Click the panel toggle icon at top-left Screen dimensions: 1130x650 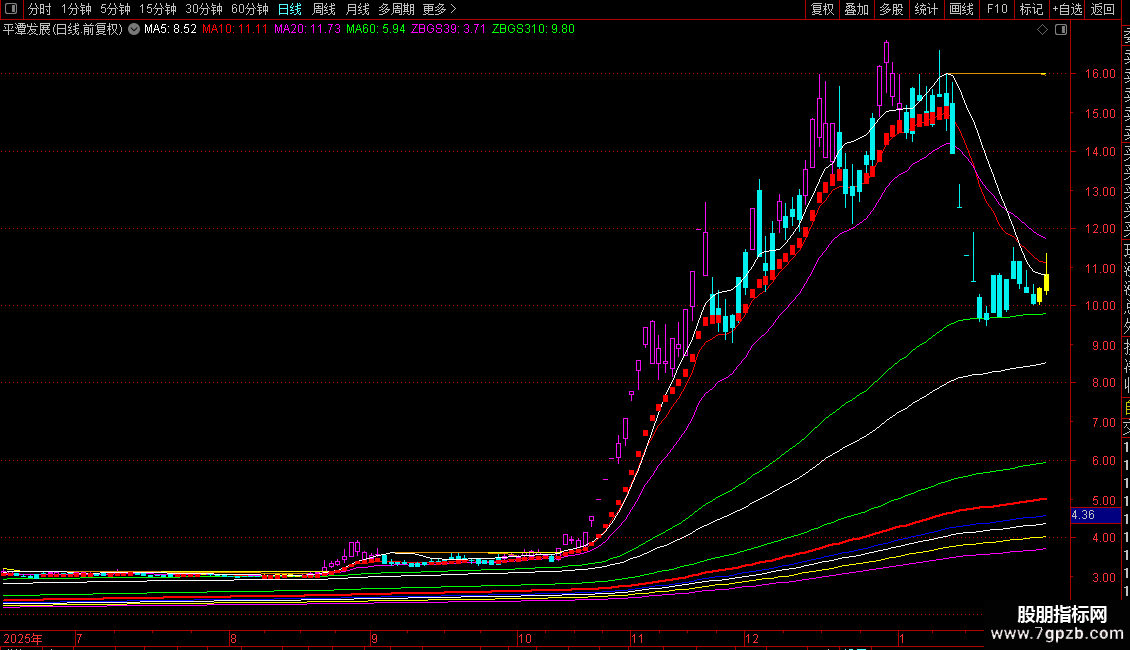pyautogui.click(x=11, y=10)
